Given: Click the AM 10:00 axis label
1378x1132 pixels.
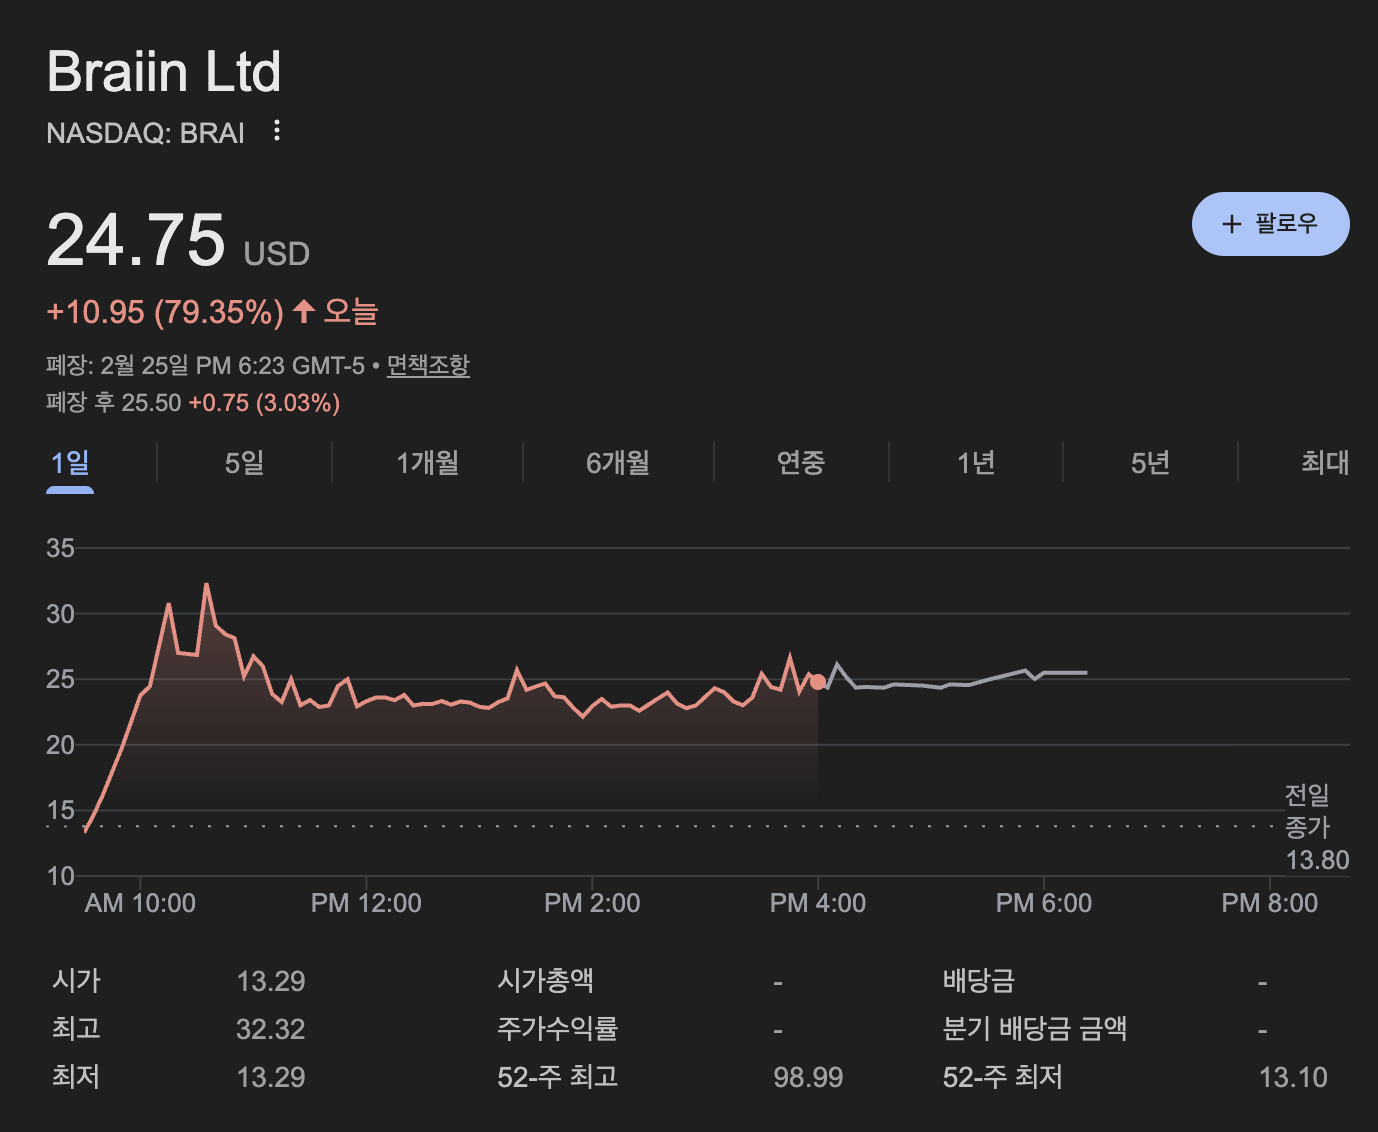Looking at the screenshot, I should click(x=140, y=903).
